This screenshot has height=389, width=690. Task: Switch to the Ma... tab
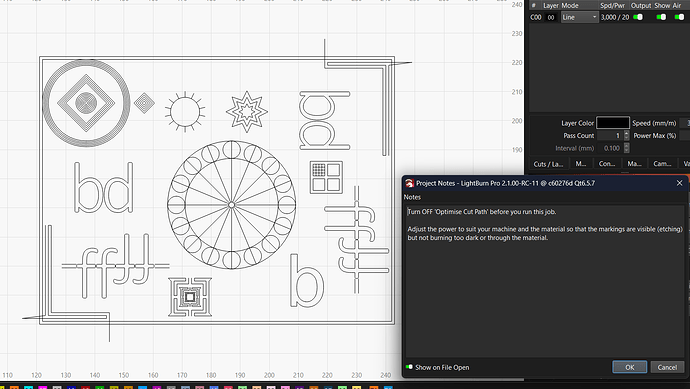coord(634,164)
